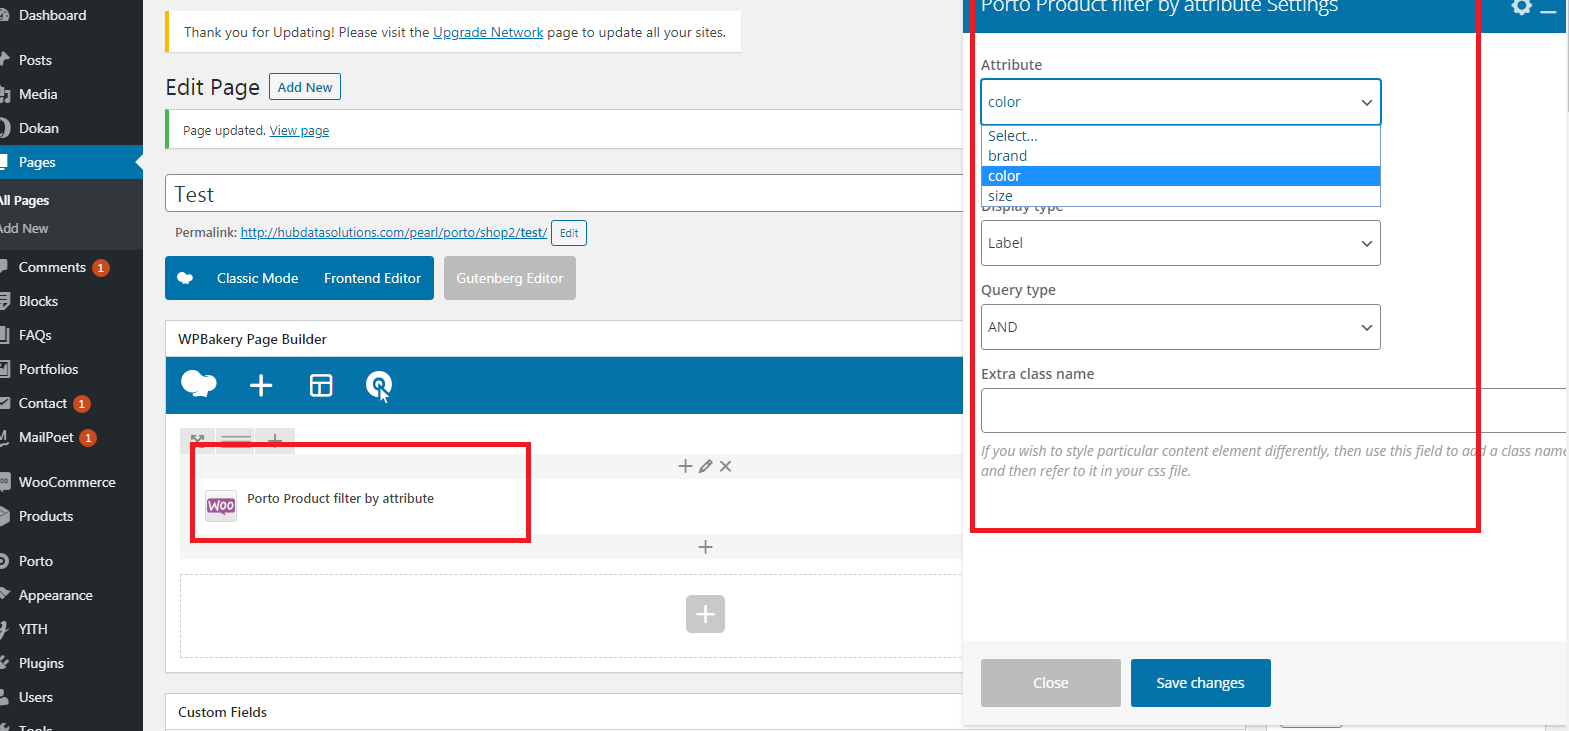Add a new element with the toolbar plus
This screenshot has width=1569, height=731.
tap(261, 385)
